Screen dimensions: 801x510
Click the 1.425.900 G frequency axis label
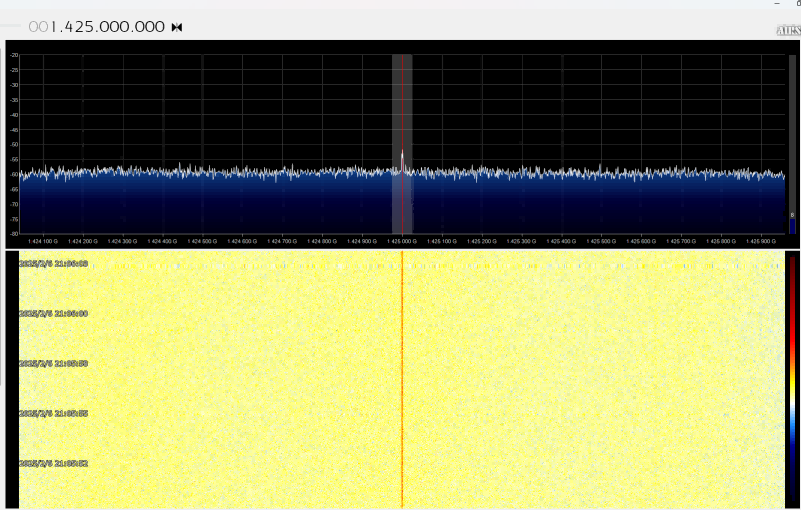tap(761, 241)
